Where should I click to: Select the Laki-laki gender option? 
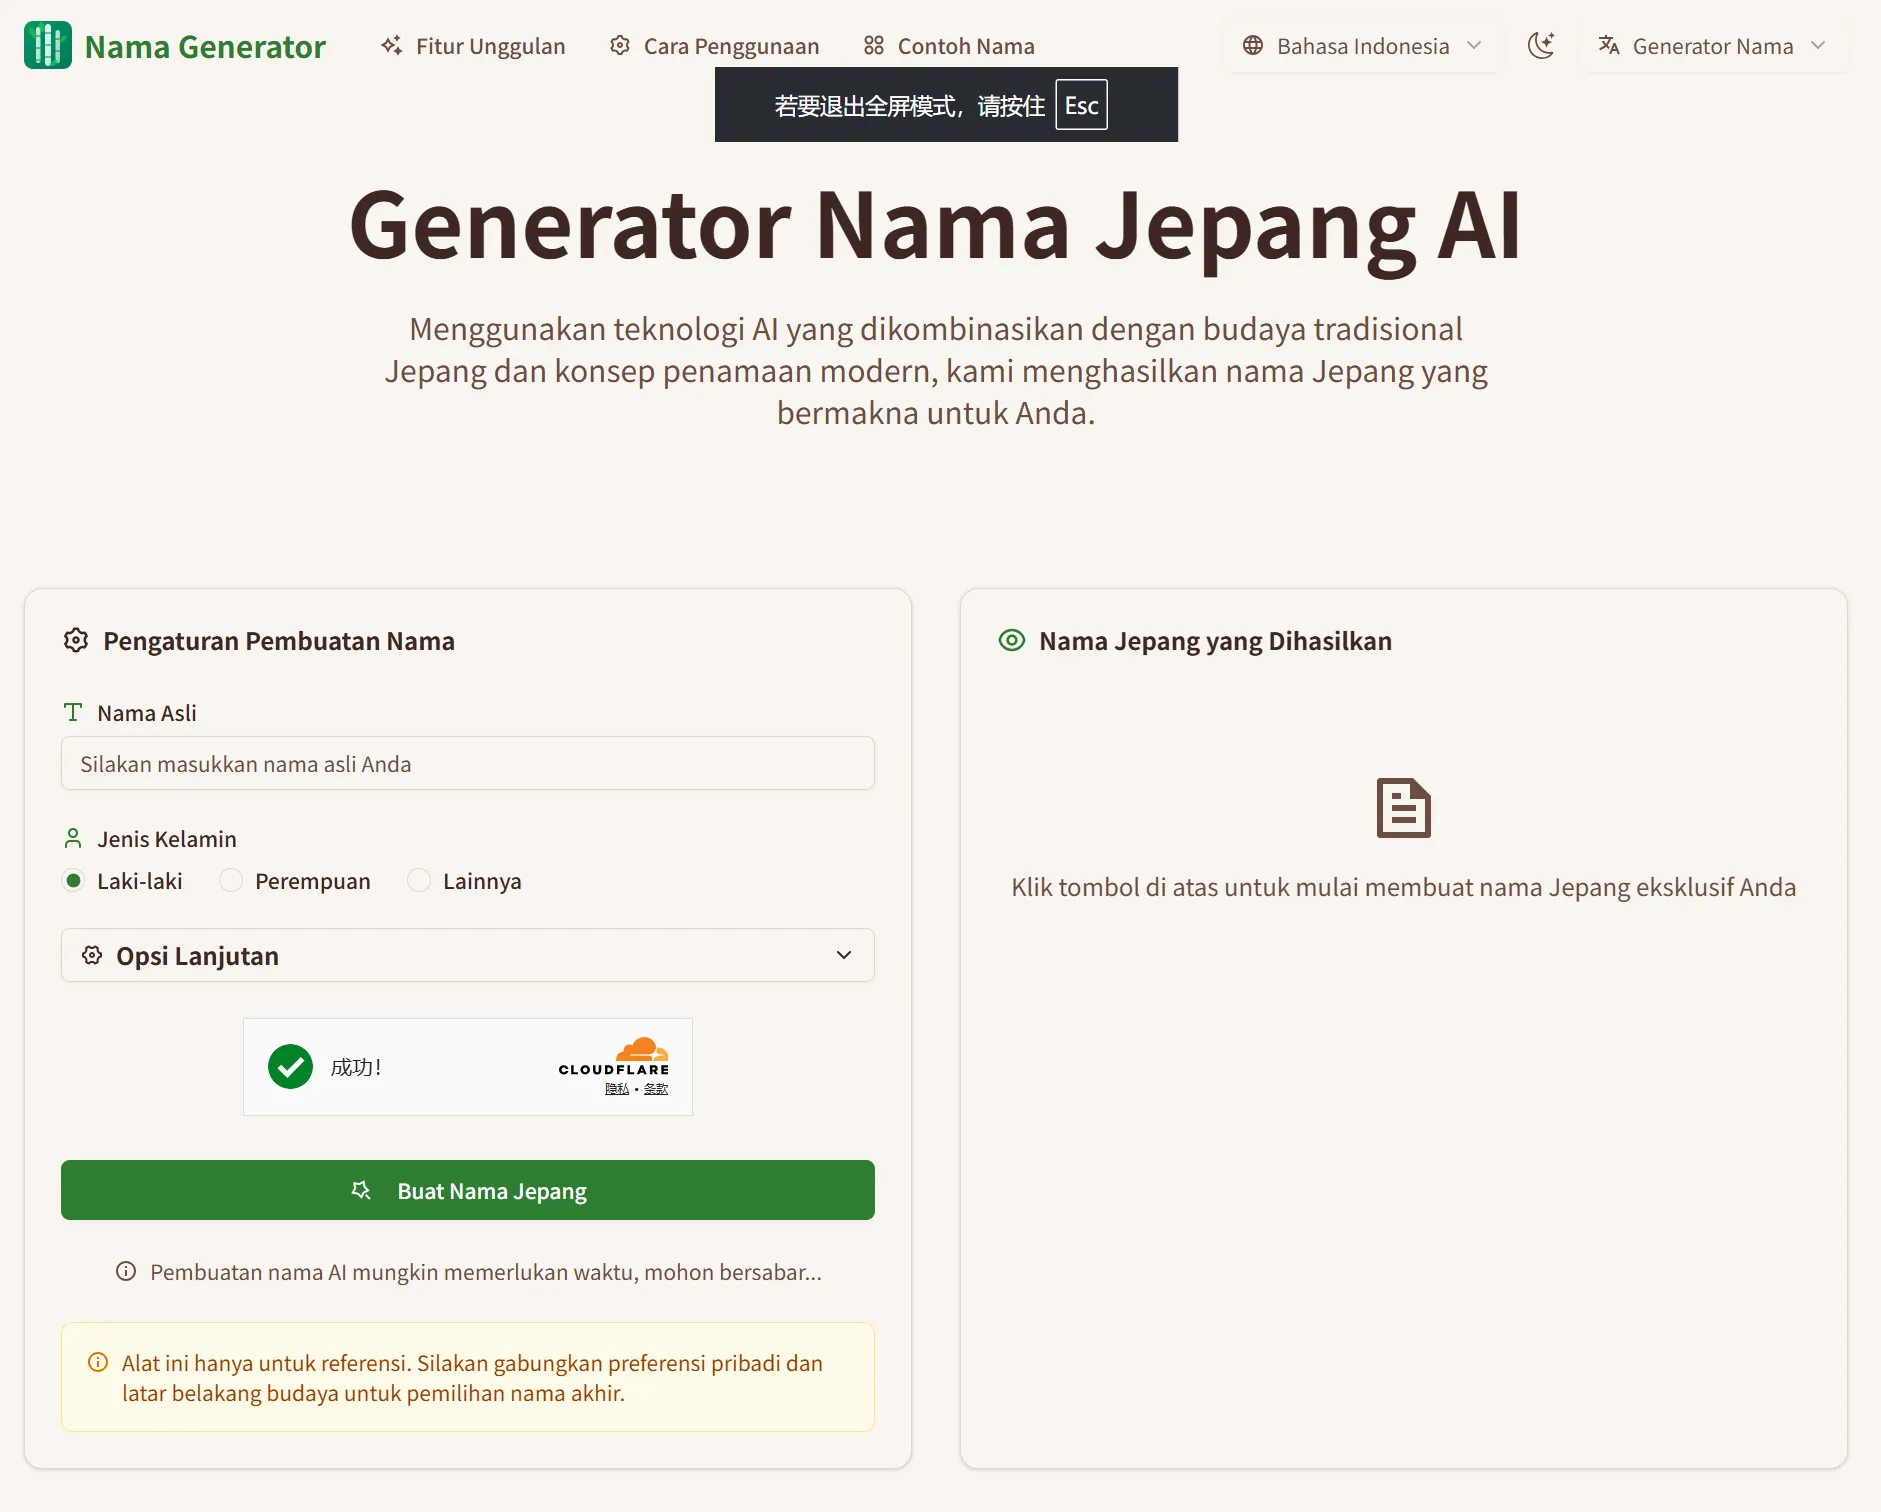73,881
